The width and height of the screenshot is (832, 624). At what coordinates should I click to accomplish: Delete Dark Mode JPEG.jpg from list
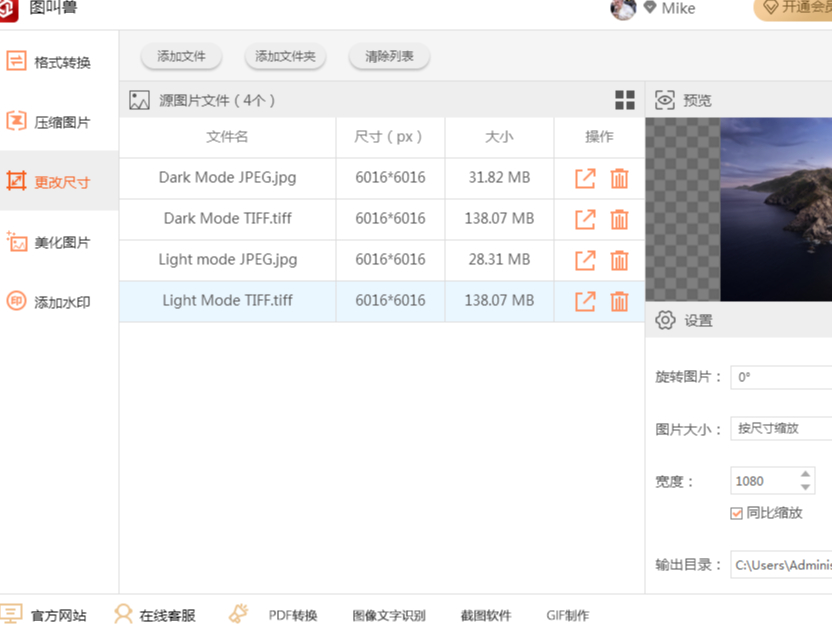pyautogui.click(x=619, y=178)
